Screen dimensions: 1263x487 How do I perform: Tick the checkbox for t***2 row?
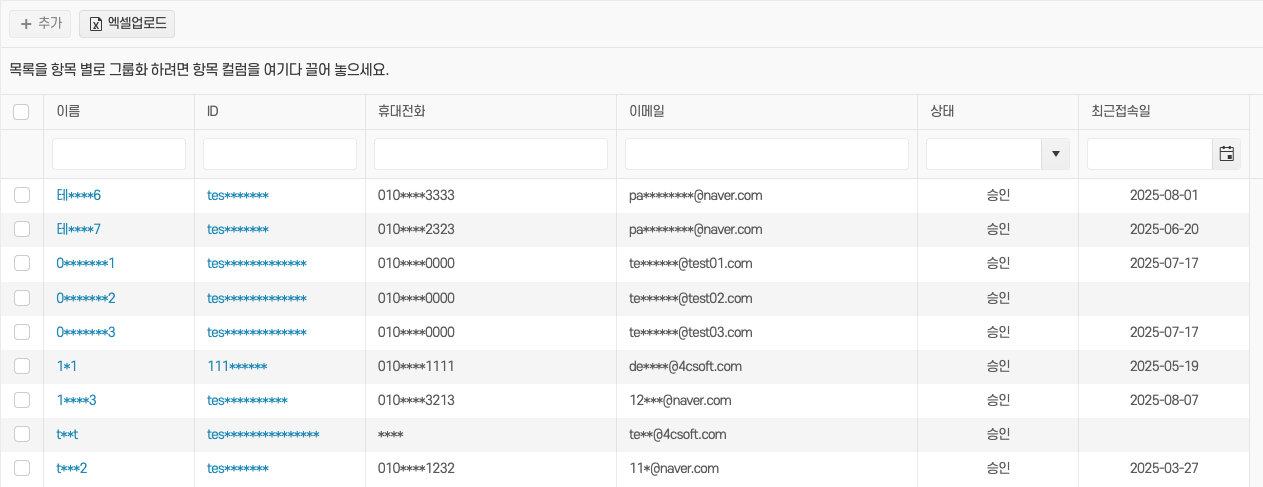pos(21,468)
